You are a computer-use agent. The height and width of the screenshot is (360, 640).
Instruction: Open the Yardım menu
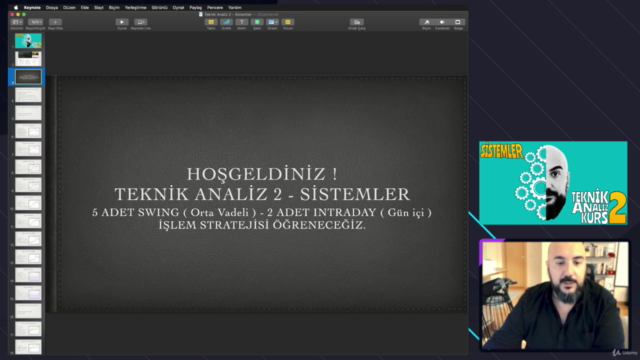[x=235, y=7]
